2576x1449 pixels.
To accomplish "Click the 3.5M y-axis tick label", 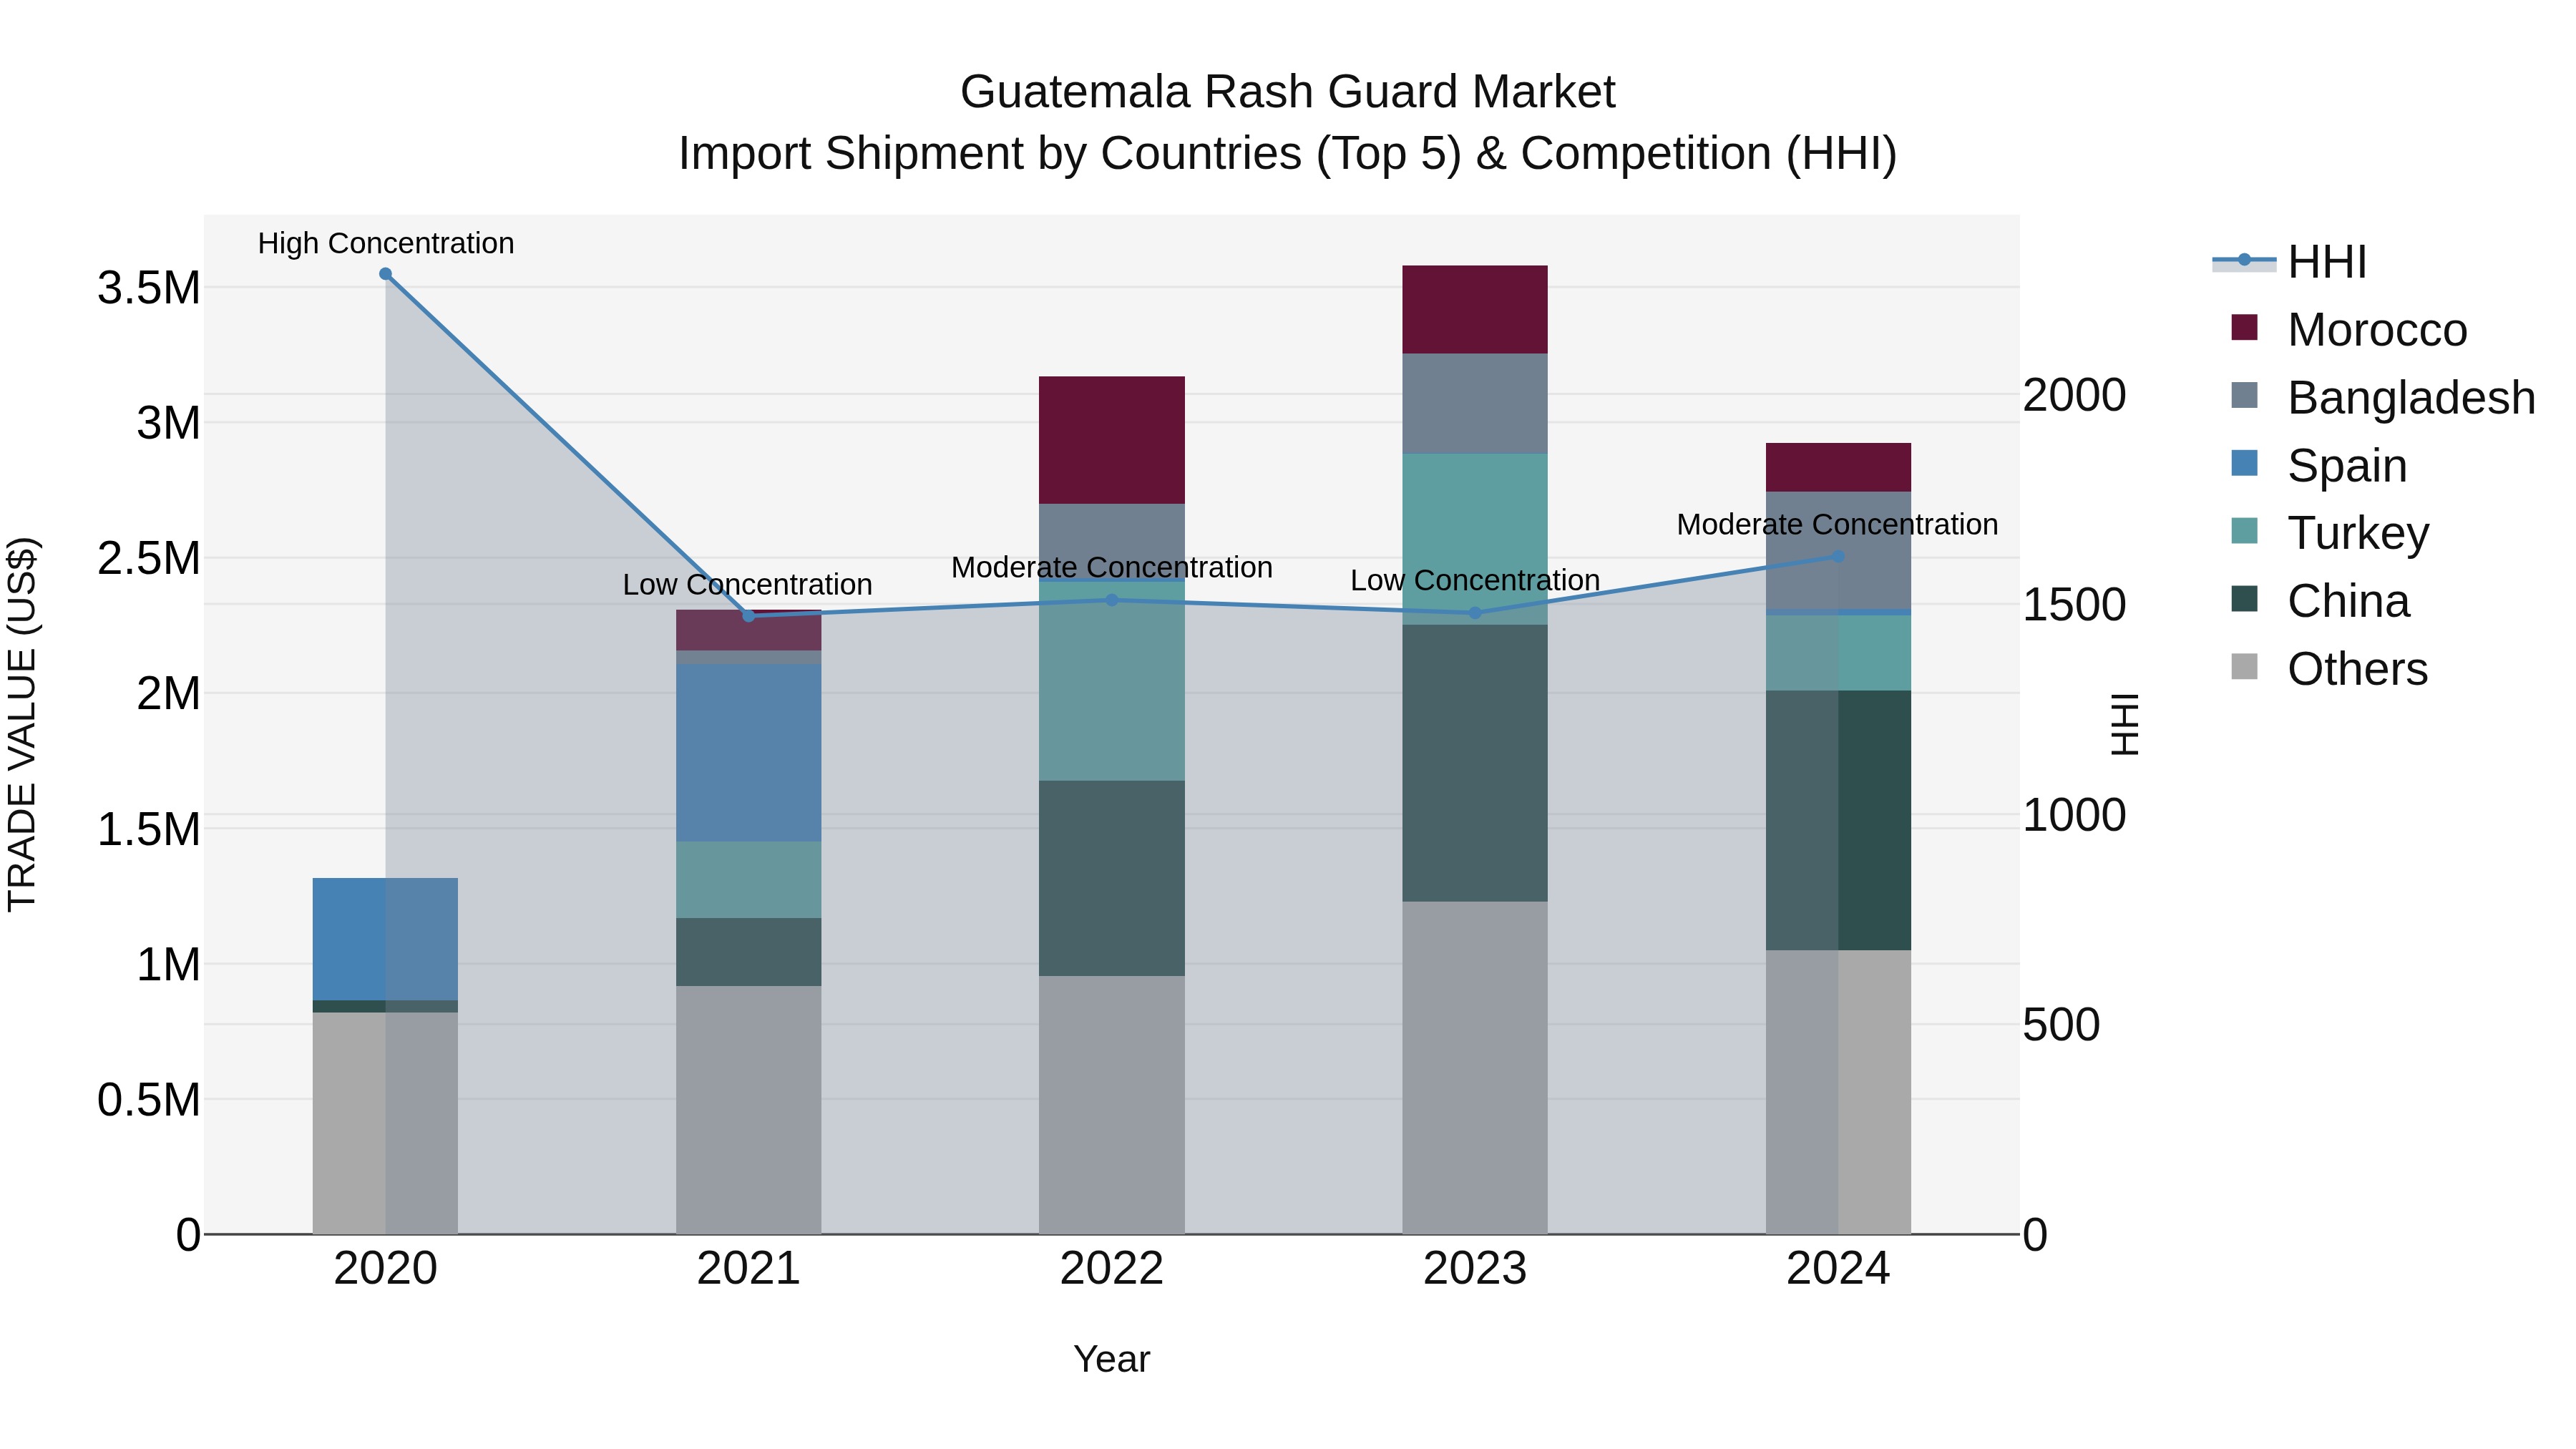I will tap(149, 288).
